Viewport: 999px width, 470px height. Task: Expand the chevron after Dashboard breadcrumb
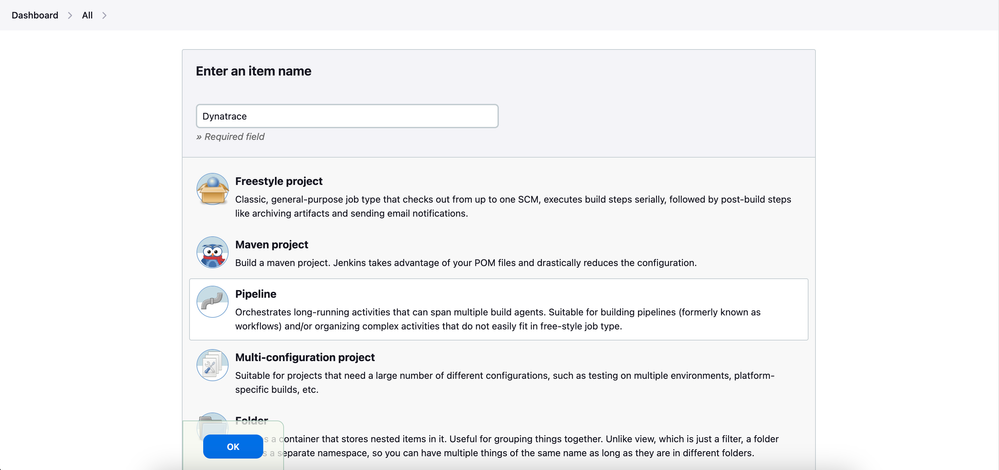(x=70, y=15)
